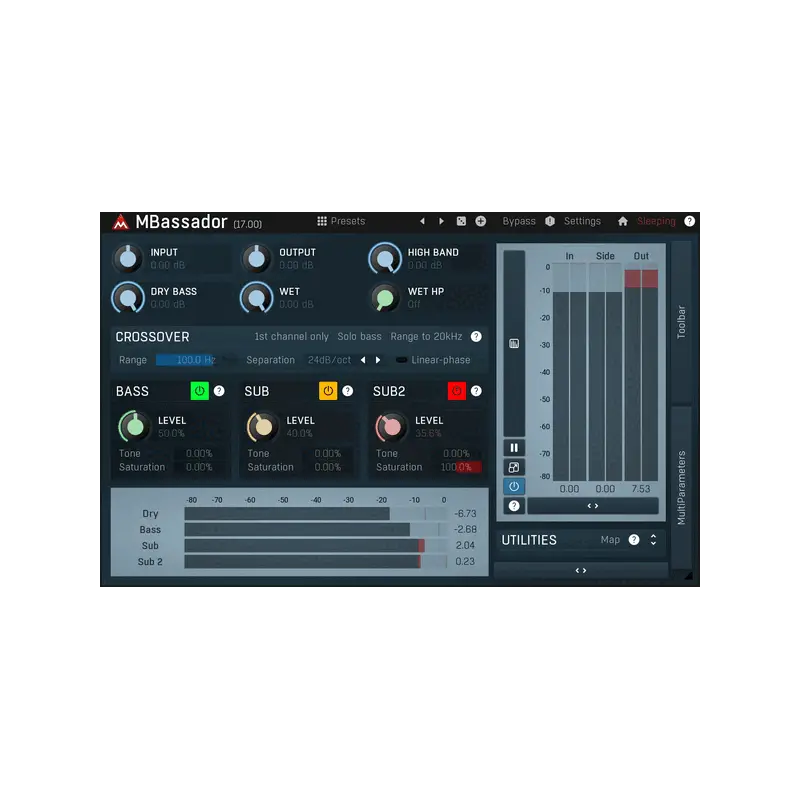Click the BASS LEVEL knob

135,427
